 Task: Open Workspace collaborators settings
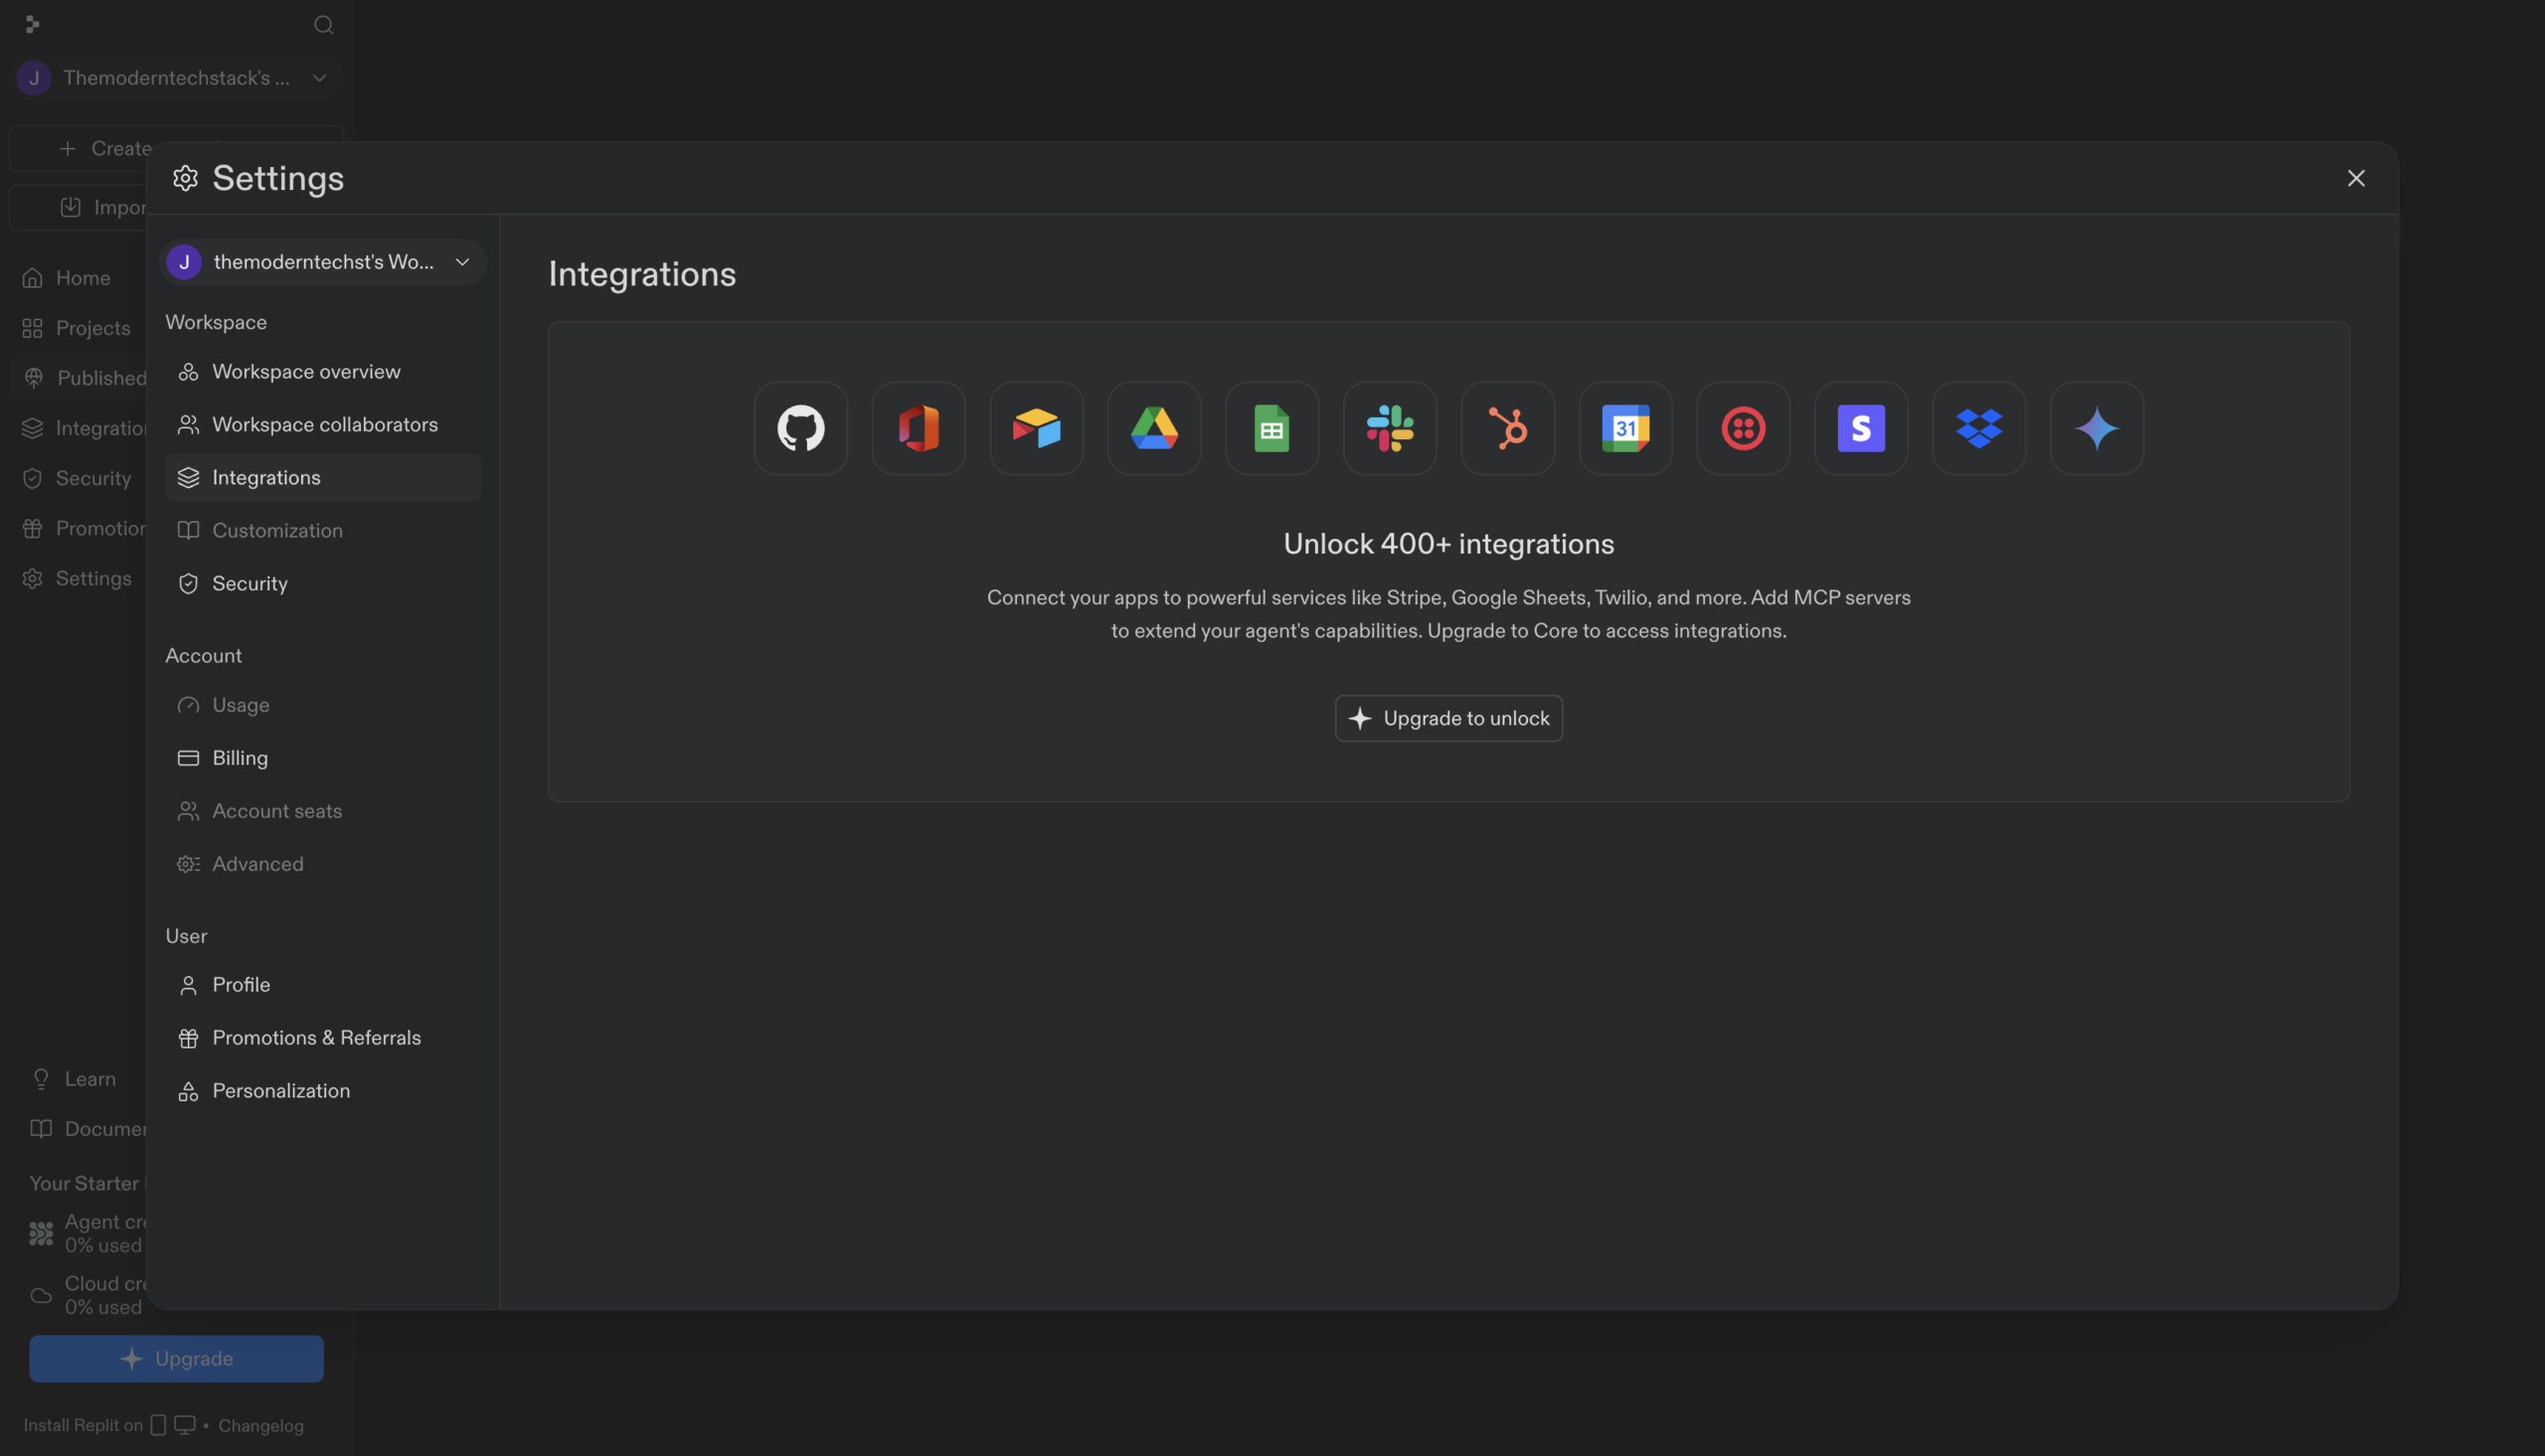click(323, 425)
